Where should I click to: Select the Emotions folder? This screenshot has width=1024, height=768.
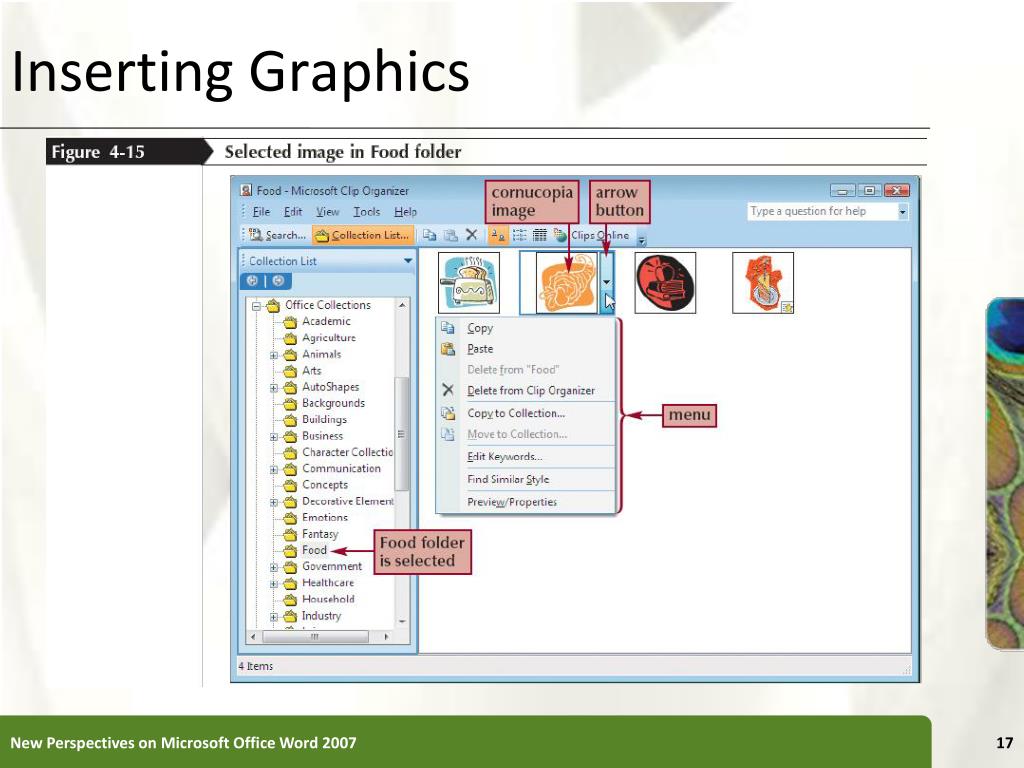click(x=316, y=517)
